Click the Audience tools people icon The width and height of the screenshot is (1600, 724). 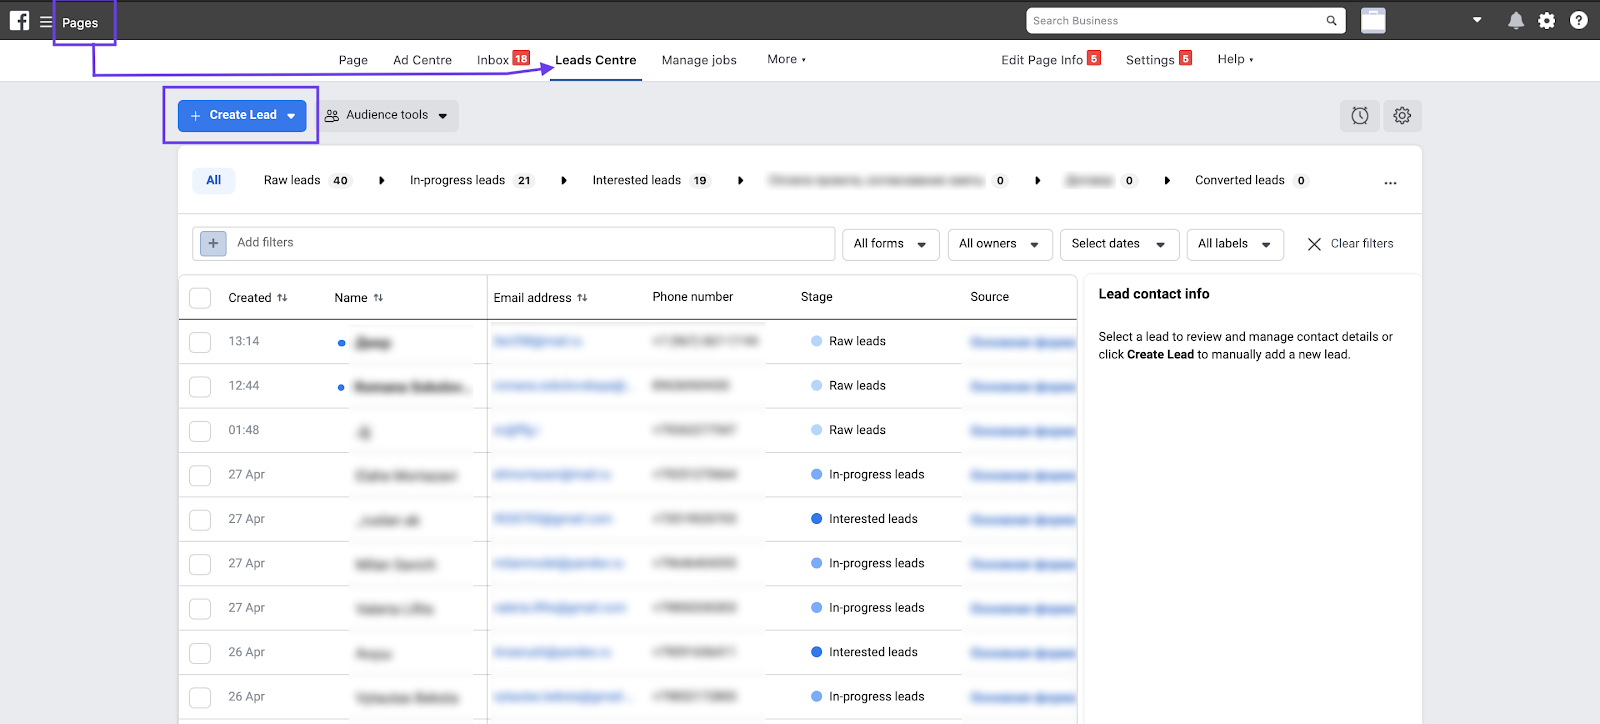pos(332,116)
